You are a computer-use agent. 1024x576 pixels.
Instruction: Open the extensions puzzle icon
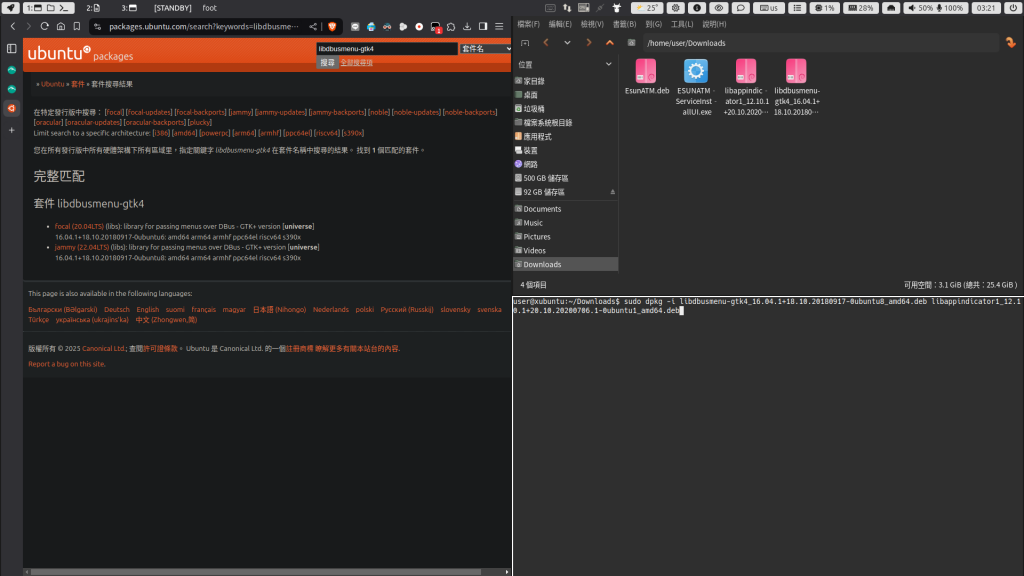[x=451, y=27]
